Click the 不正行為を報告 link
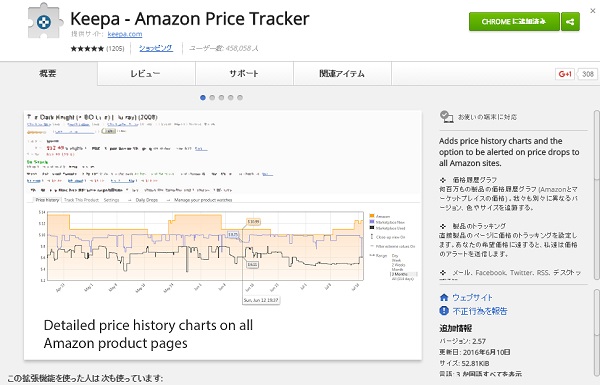This screenshot has width=600, height=385. (x=480, y=311)
